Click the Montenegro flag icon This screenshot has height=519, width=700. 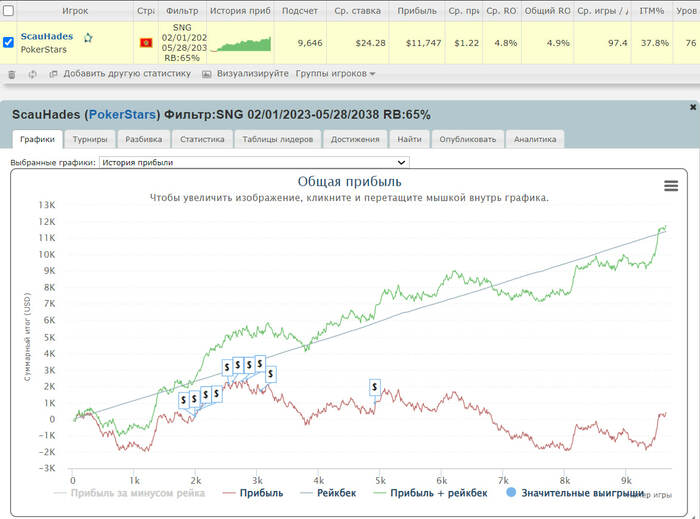click(146, 43)
